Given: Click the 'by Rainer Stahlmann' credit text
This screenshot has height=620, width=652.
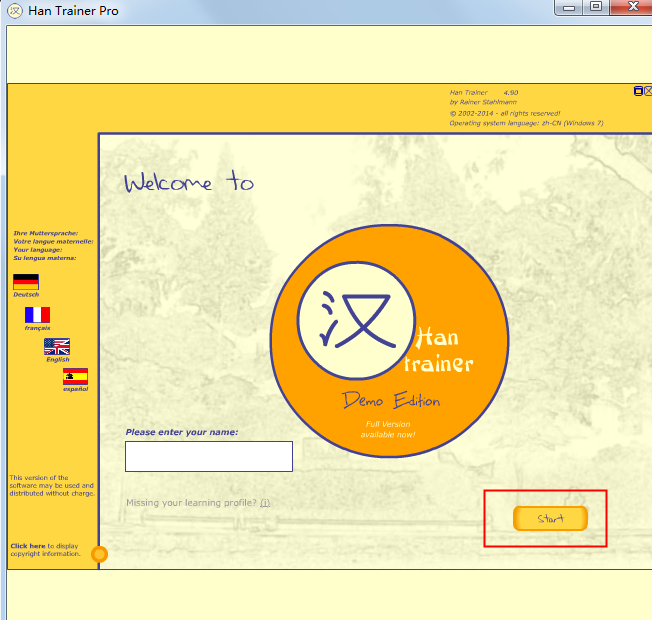Looking at the screenshot, I should pos(483,102).
